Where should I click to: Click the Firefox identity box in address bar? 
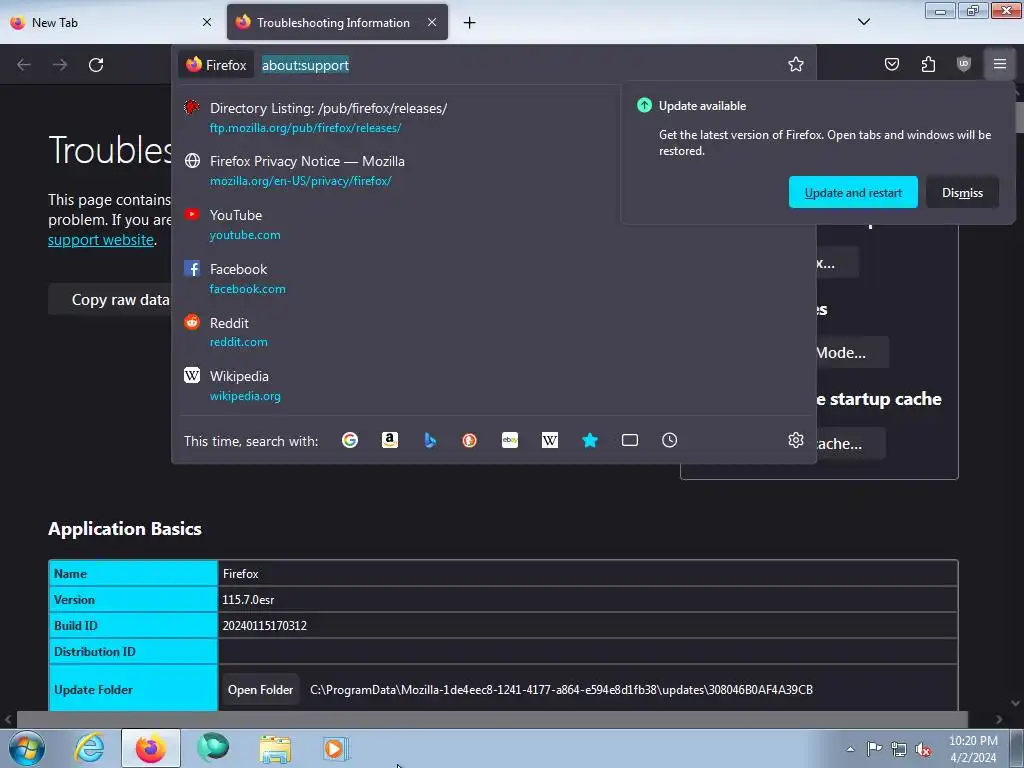pyautogui.click(x=216, y=65)
